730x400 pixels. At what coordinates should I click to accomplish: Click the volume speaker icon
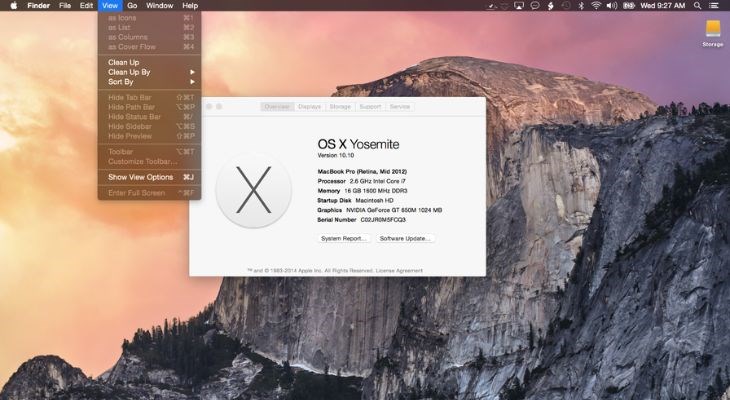(x=612, y=6)
